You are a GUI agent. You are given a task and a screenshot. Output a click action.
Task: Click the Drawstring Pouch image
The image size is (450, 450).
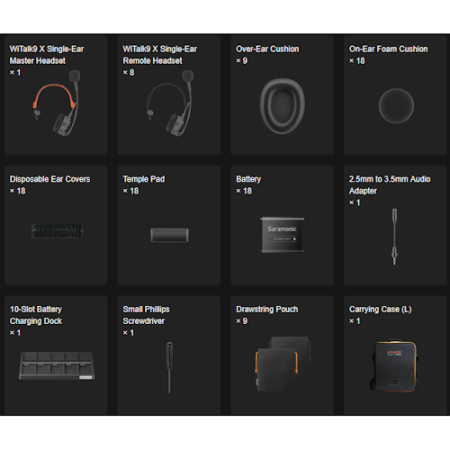pyautogui.click(x=283, y=364)
